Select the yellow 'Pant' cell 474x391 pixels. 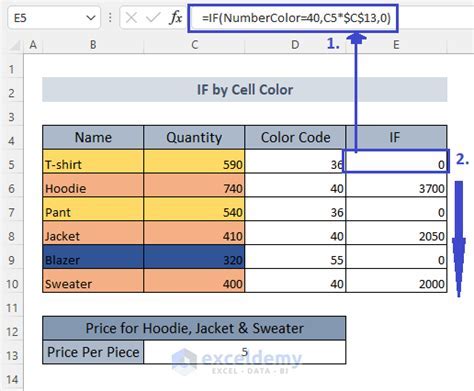click(93, 209)
